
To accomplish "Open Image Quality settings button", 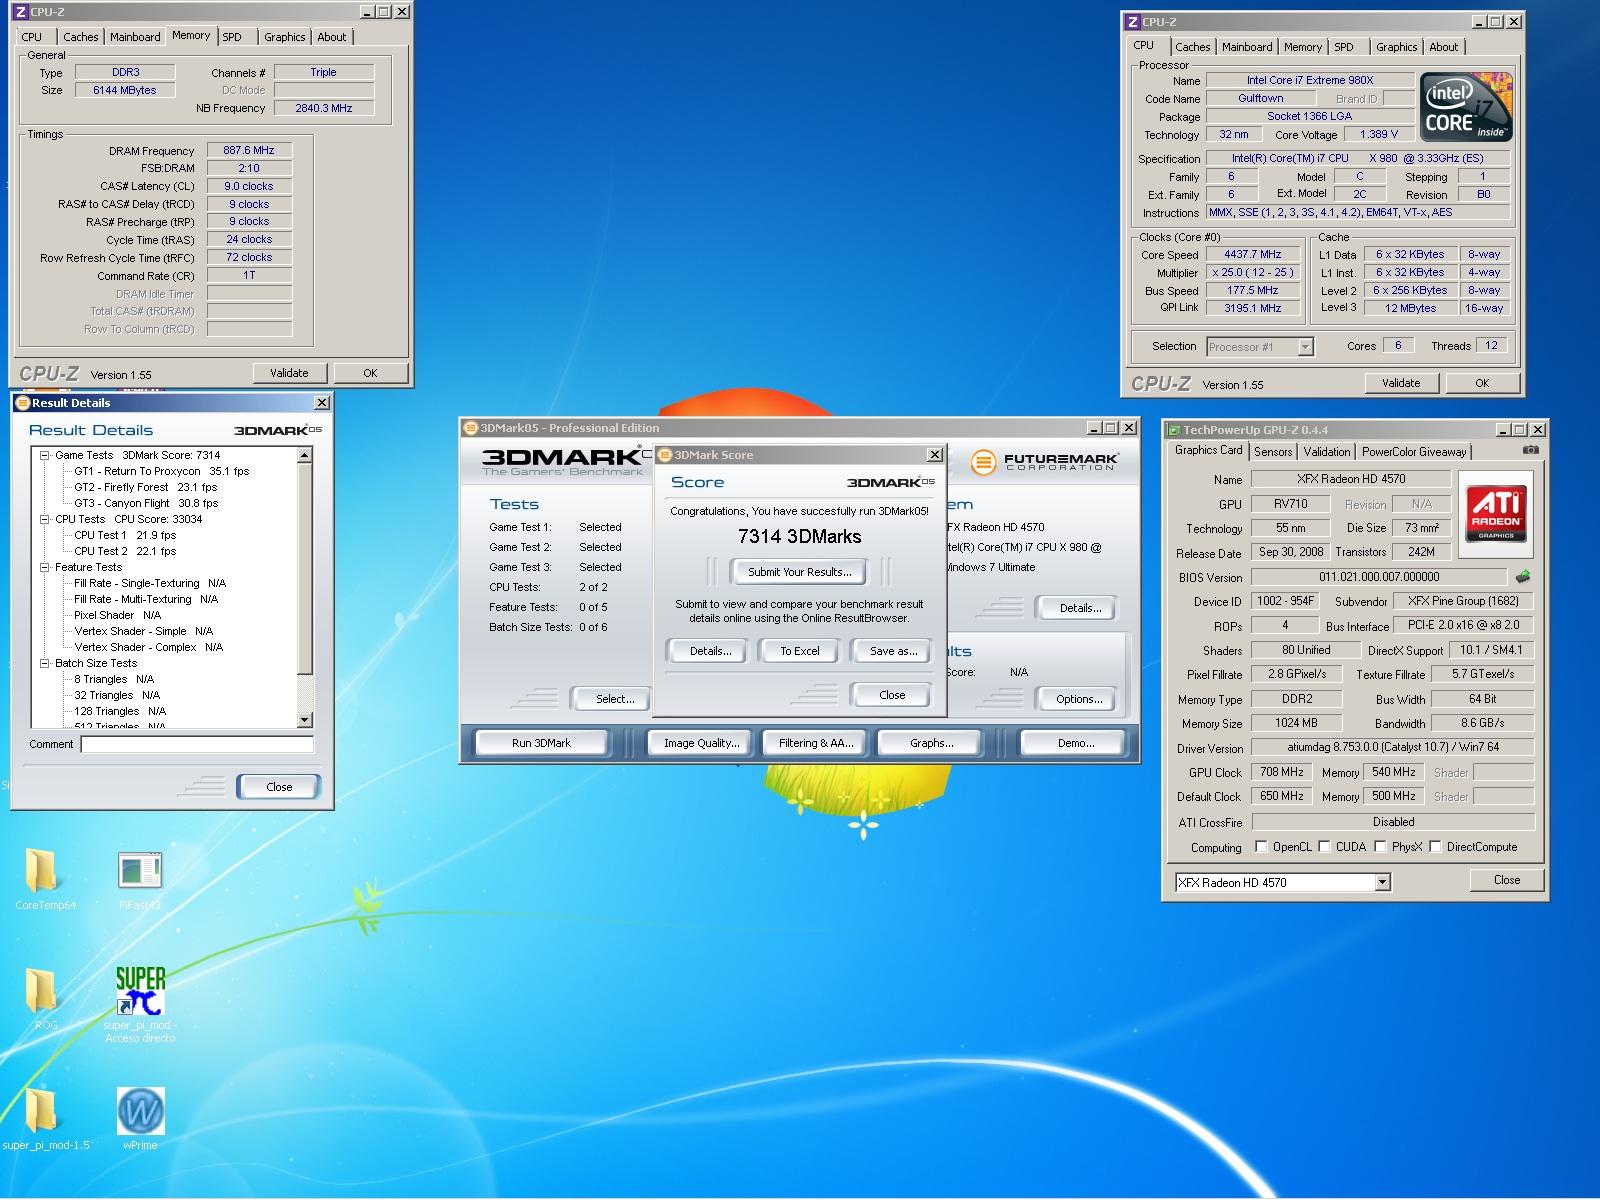I will tap(701, 743).
